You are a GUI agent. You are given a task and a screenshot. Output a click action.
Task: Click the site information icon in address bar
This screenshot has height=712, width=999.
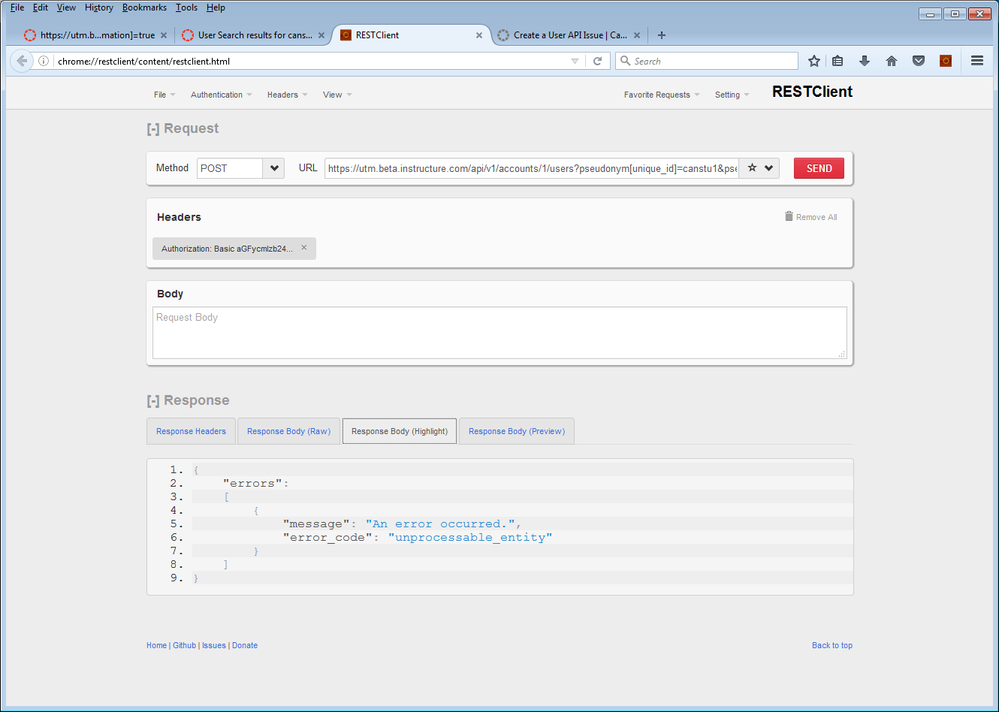click(x=43, y=61)
